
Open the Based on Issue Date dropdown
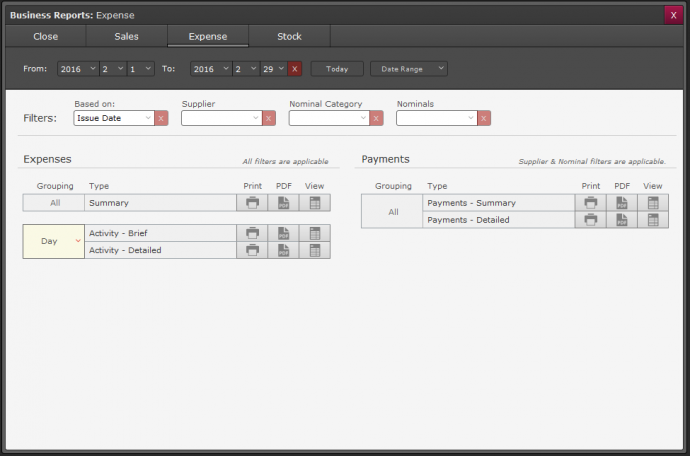pyautogui.click(x=113, y=118)
